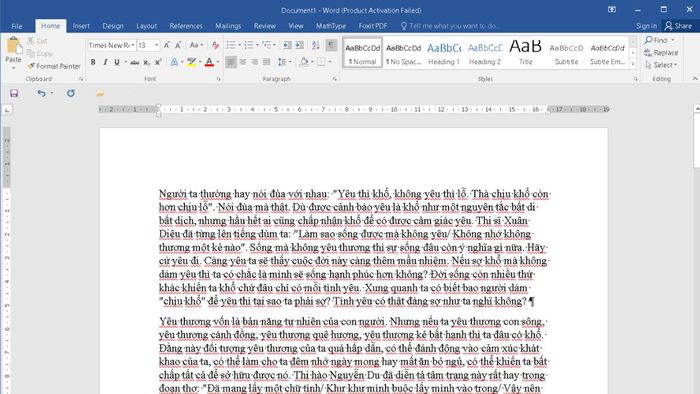
Task: Click the vertical scrollbar thumb
Action: pos(697,140)
